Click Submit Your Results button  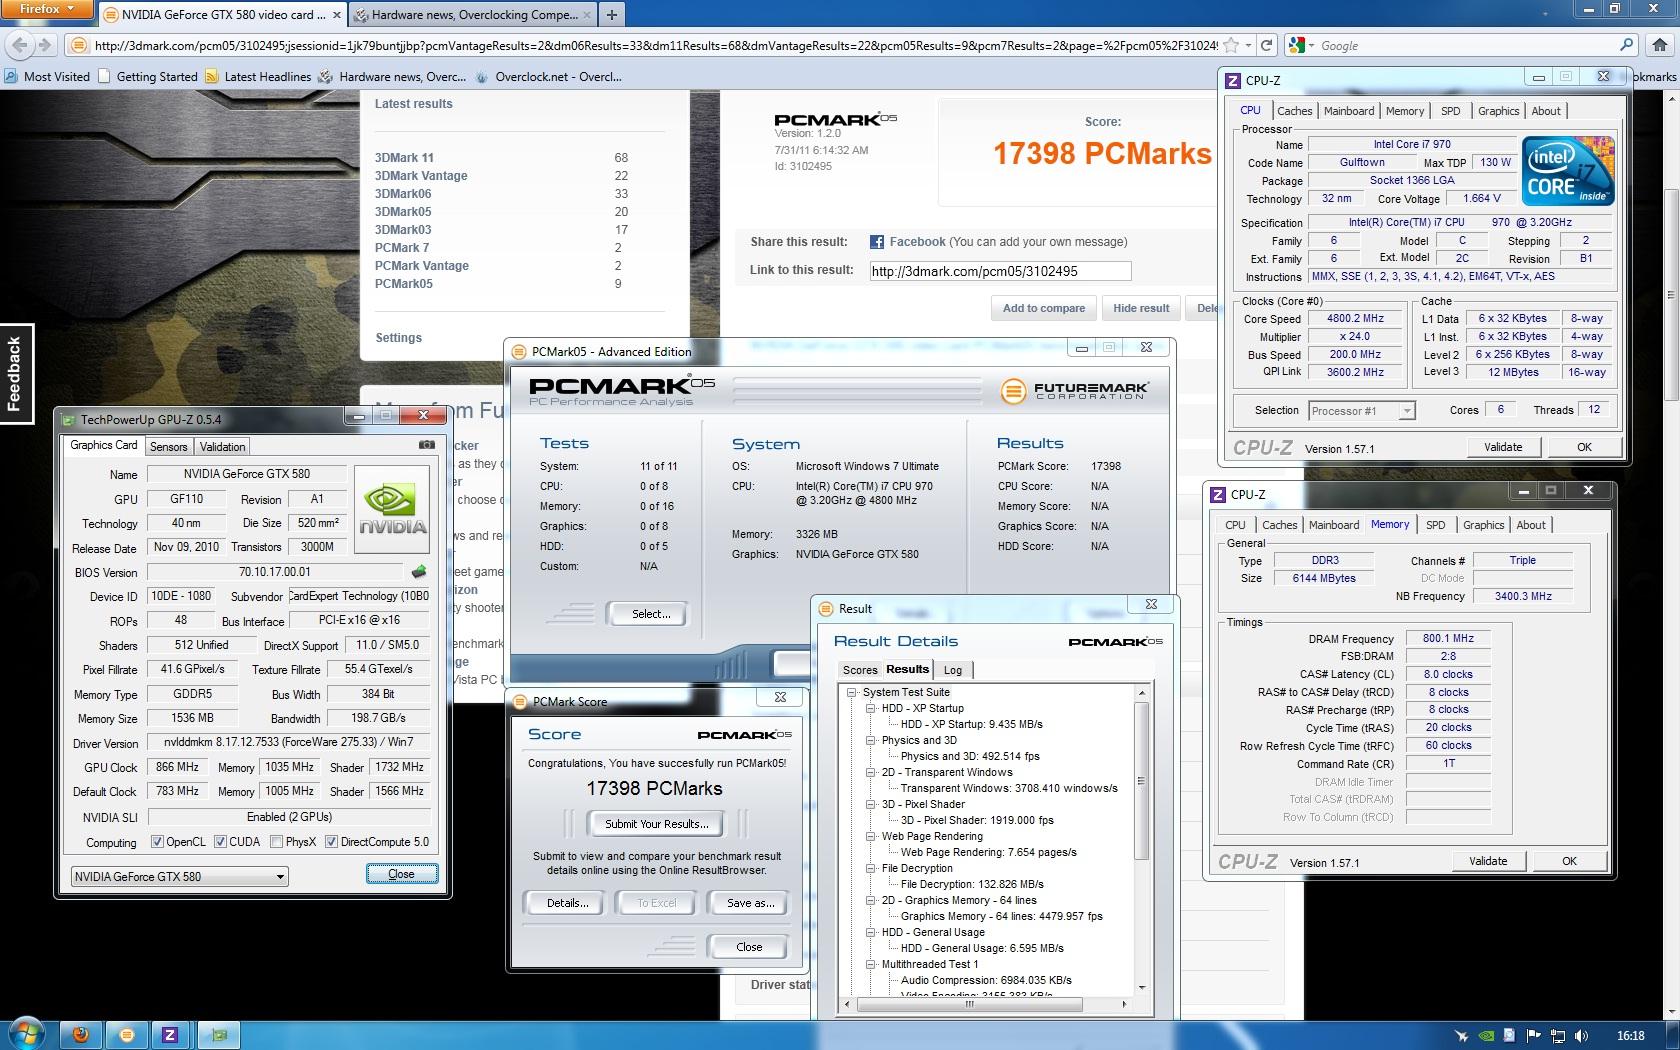pos(657,824)
